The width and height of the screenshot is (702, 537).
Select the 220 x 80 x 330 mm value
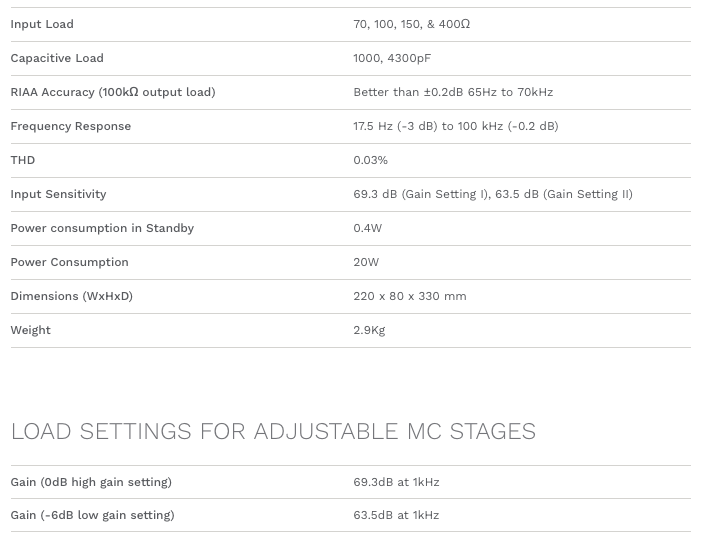(409, 296)
